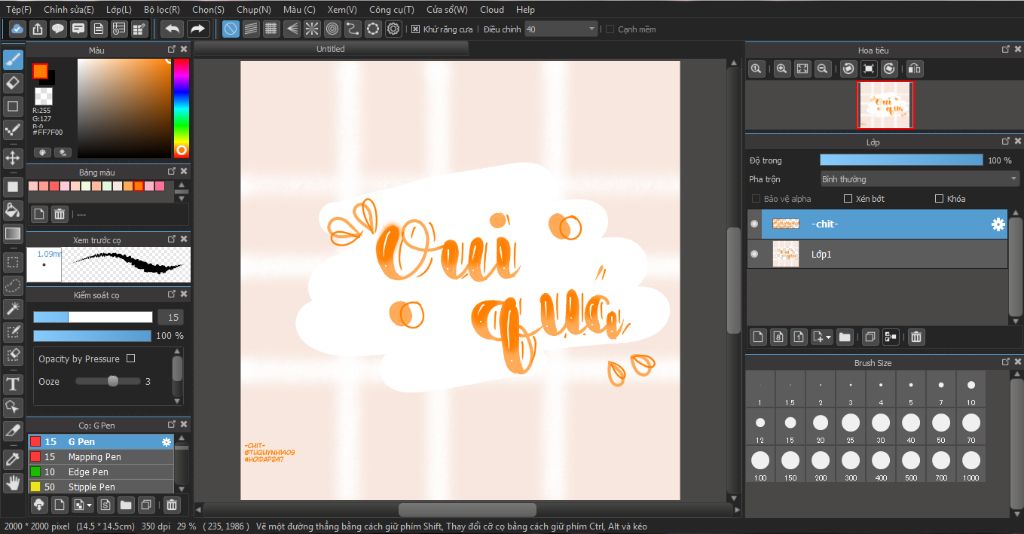Screen dimensions: 1024x534
Task: Zoom in on the navigator
Action: click(782, 69)
